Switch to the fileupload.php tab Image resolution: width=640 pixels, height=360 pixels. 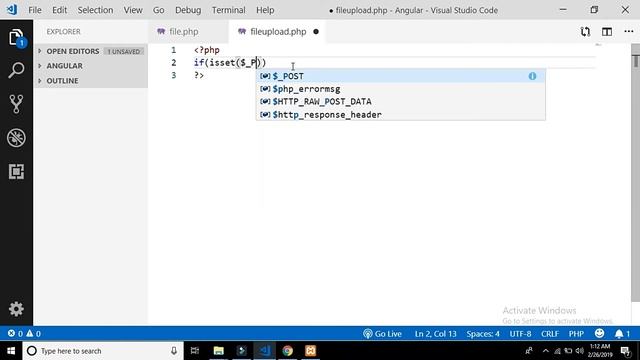point(277,31)
